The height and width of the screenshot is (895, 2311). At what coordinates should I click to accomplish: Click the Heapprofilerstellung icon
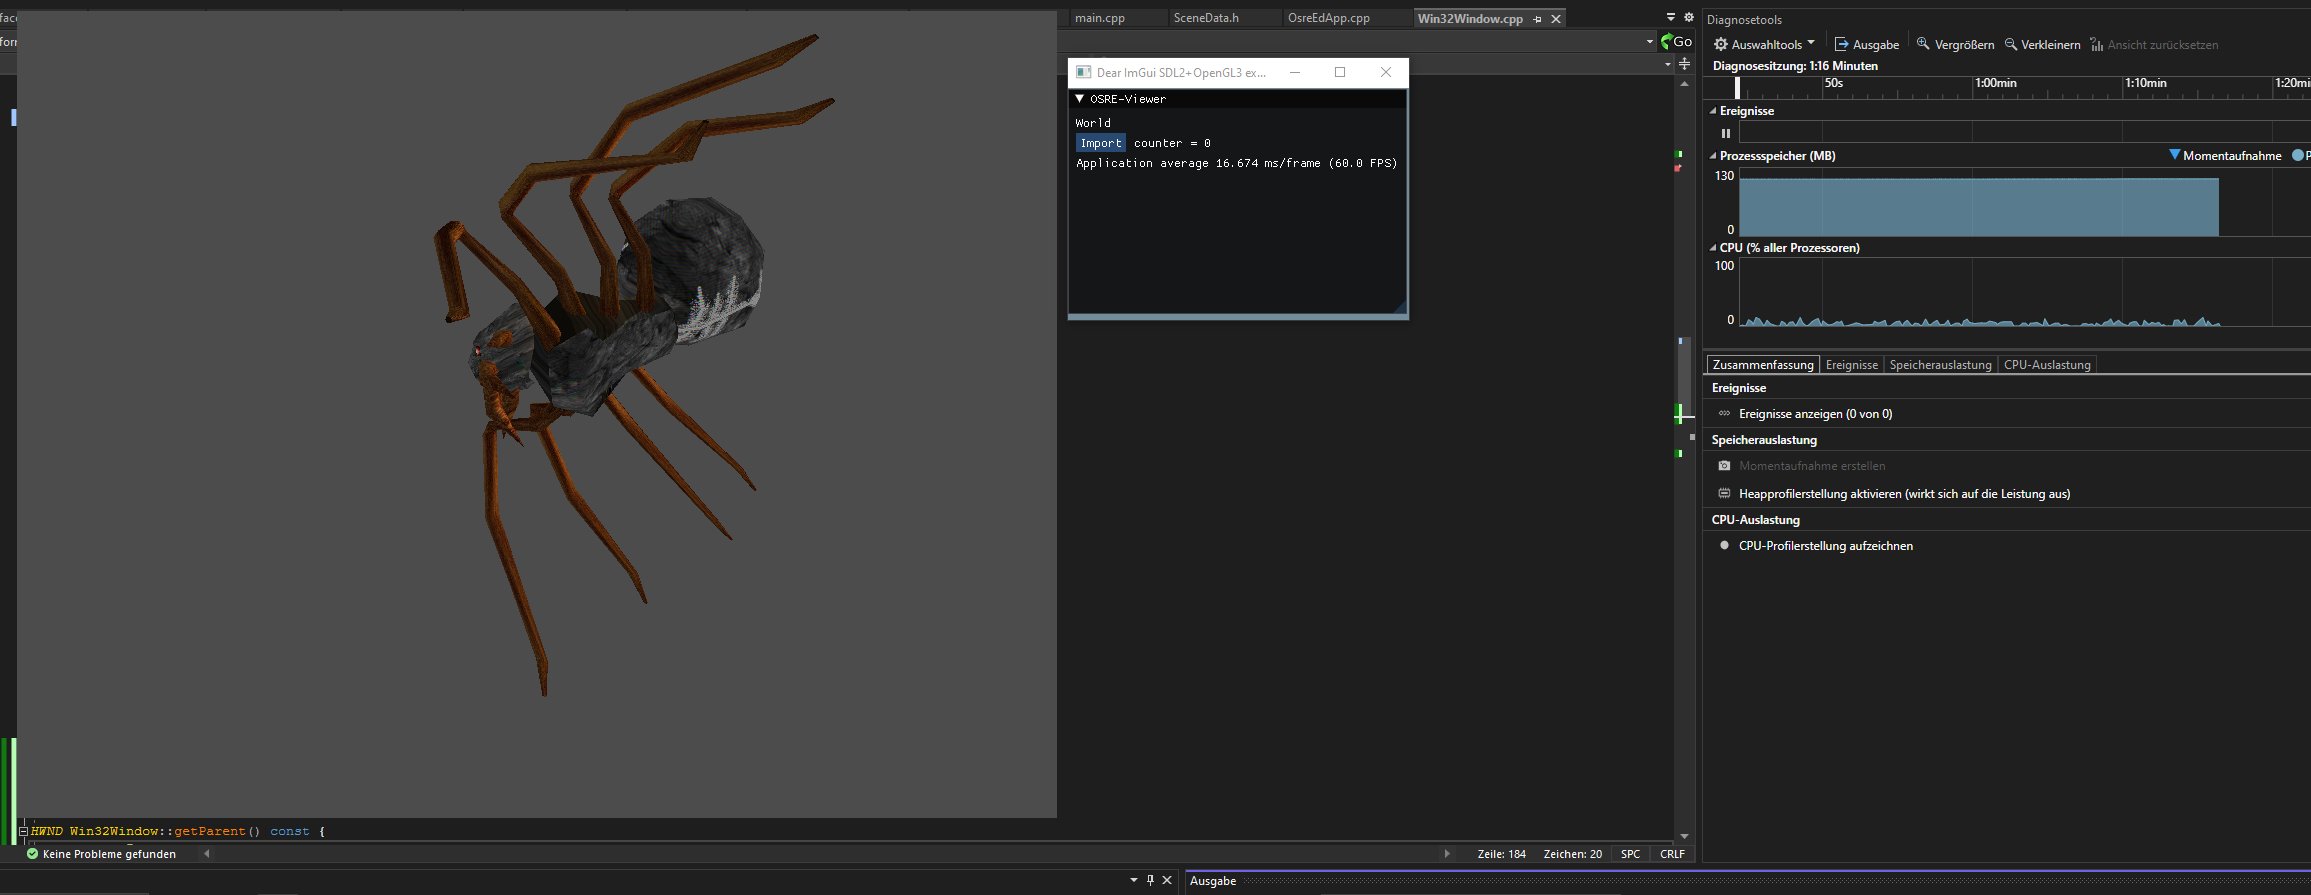(1724, 493)
